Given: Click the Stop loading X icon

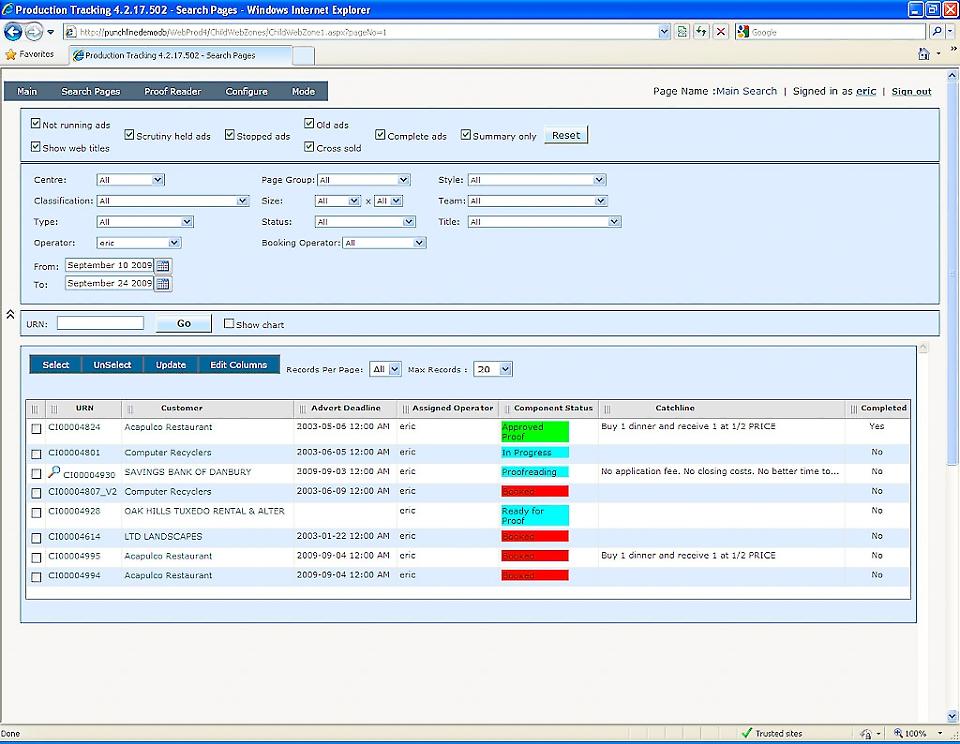Looking at the screenshot, I should pos(721,32).
